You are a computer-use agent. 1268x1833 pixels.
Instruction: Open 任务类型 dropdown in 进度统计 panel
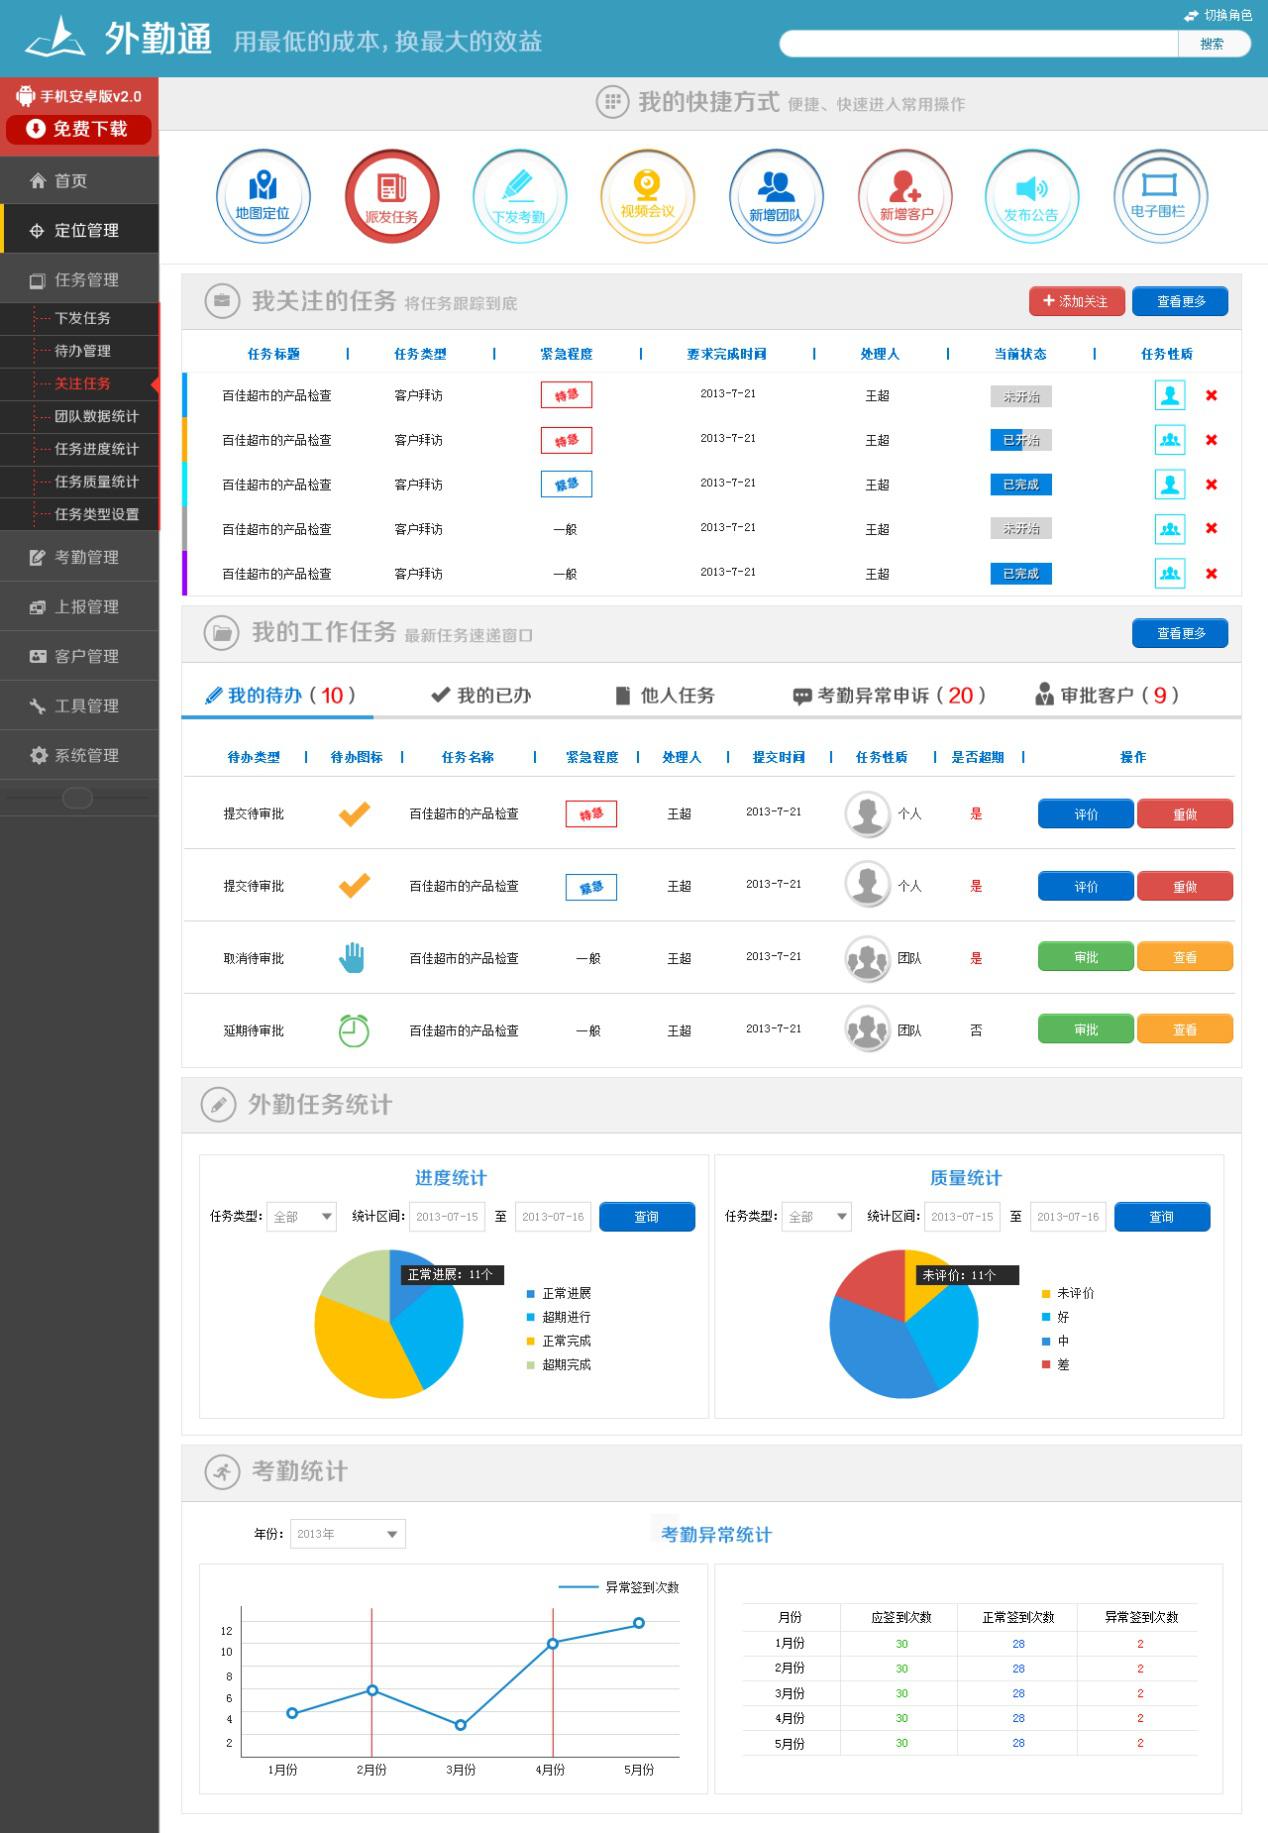coord(301,1217)
